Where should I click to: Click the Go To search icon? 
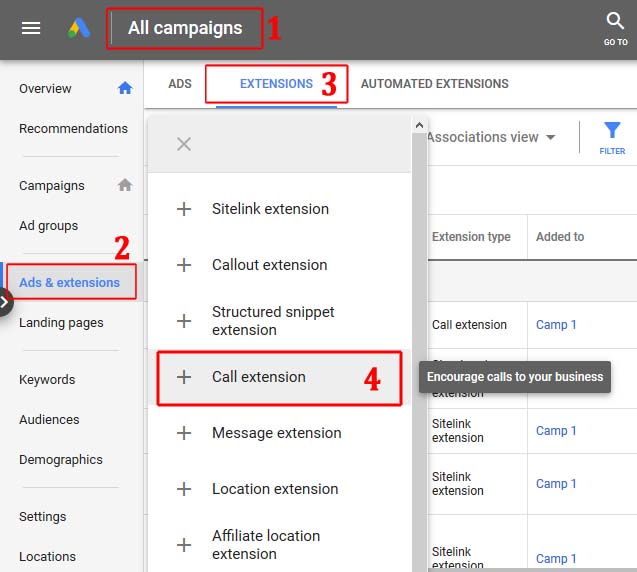click(x=615, y=22)
